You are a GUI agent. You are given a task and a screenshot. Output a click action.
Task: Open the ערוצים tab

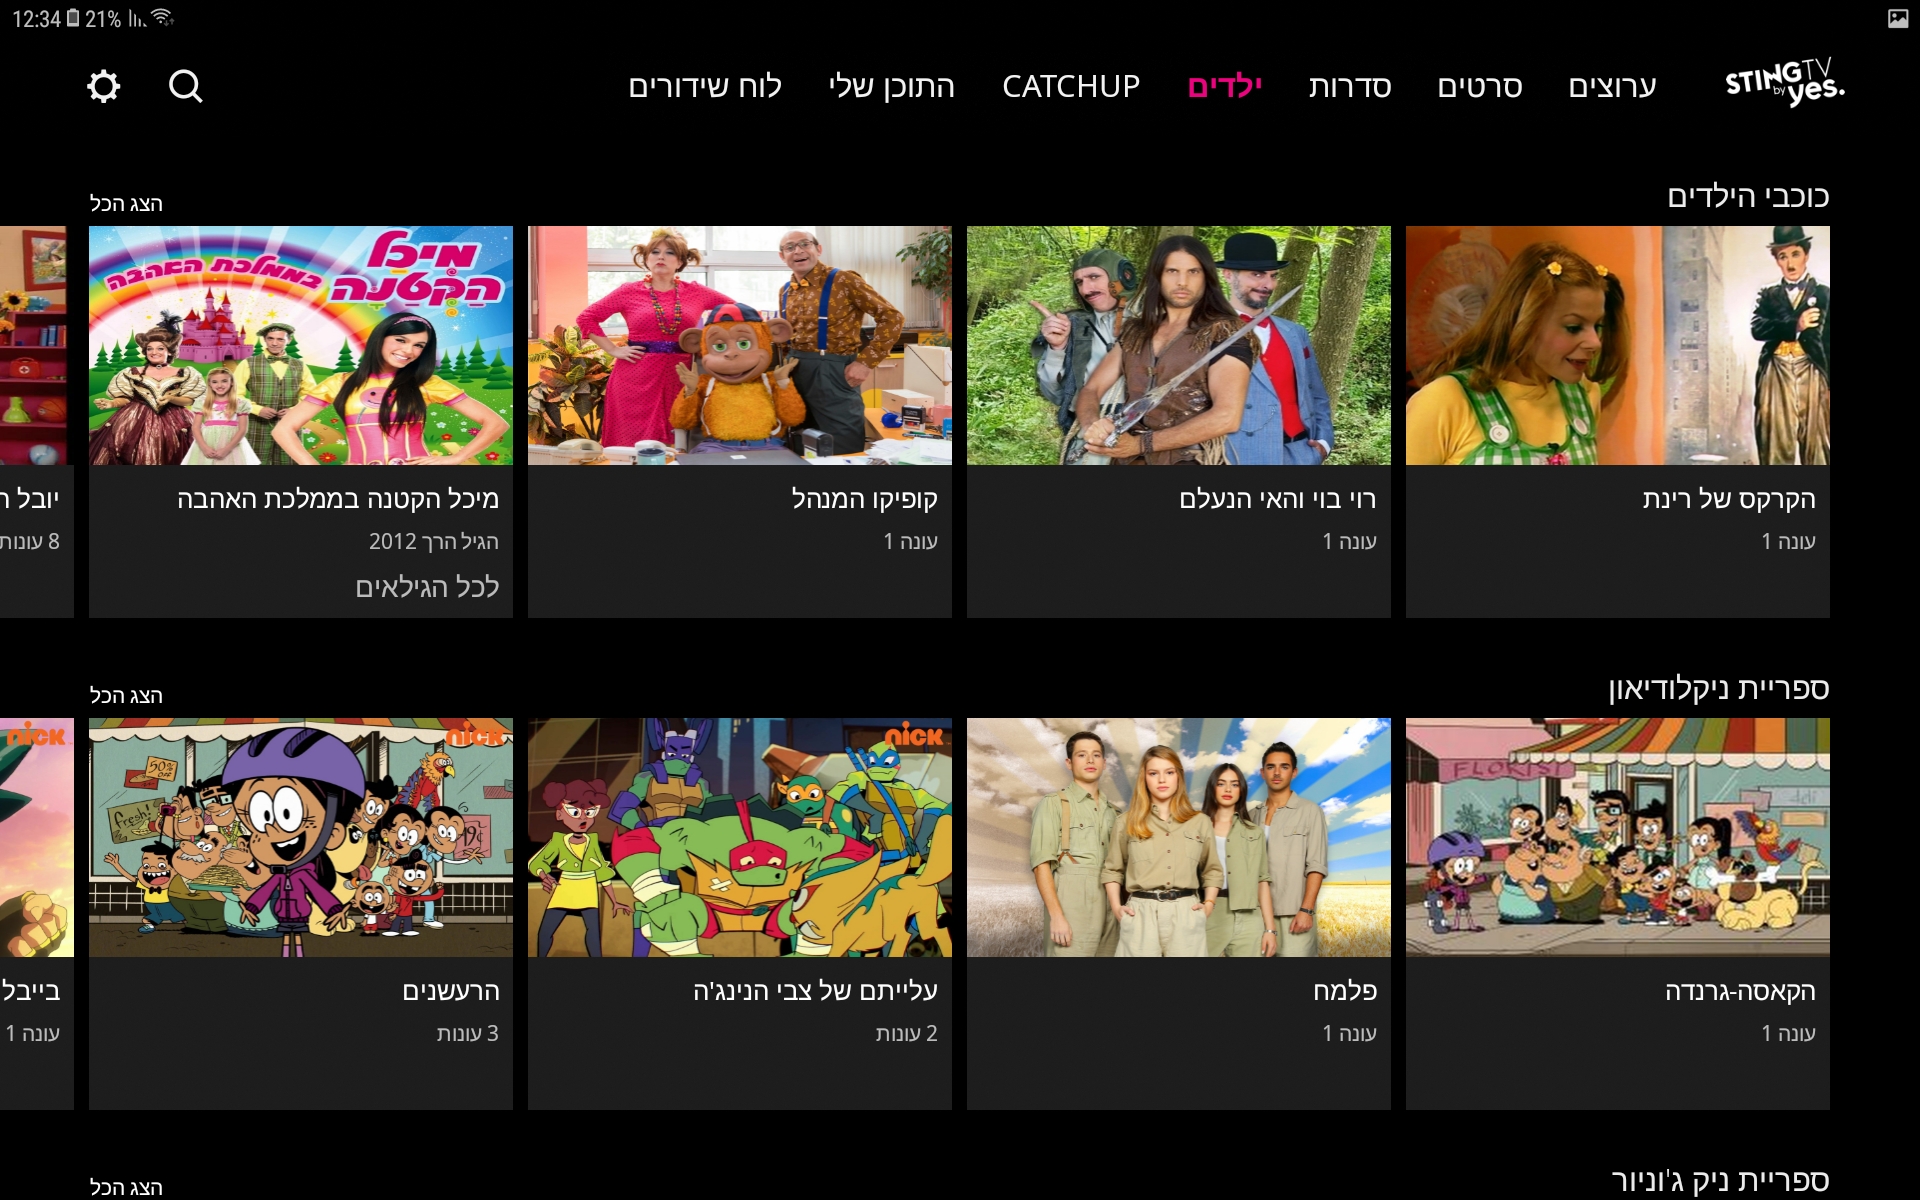tap(1612, 86)
